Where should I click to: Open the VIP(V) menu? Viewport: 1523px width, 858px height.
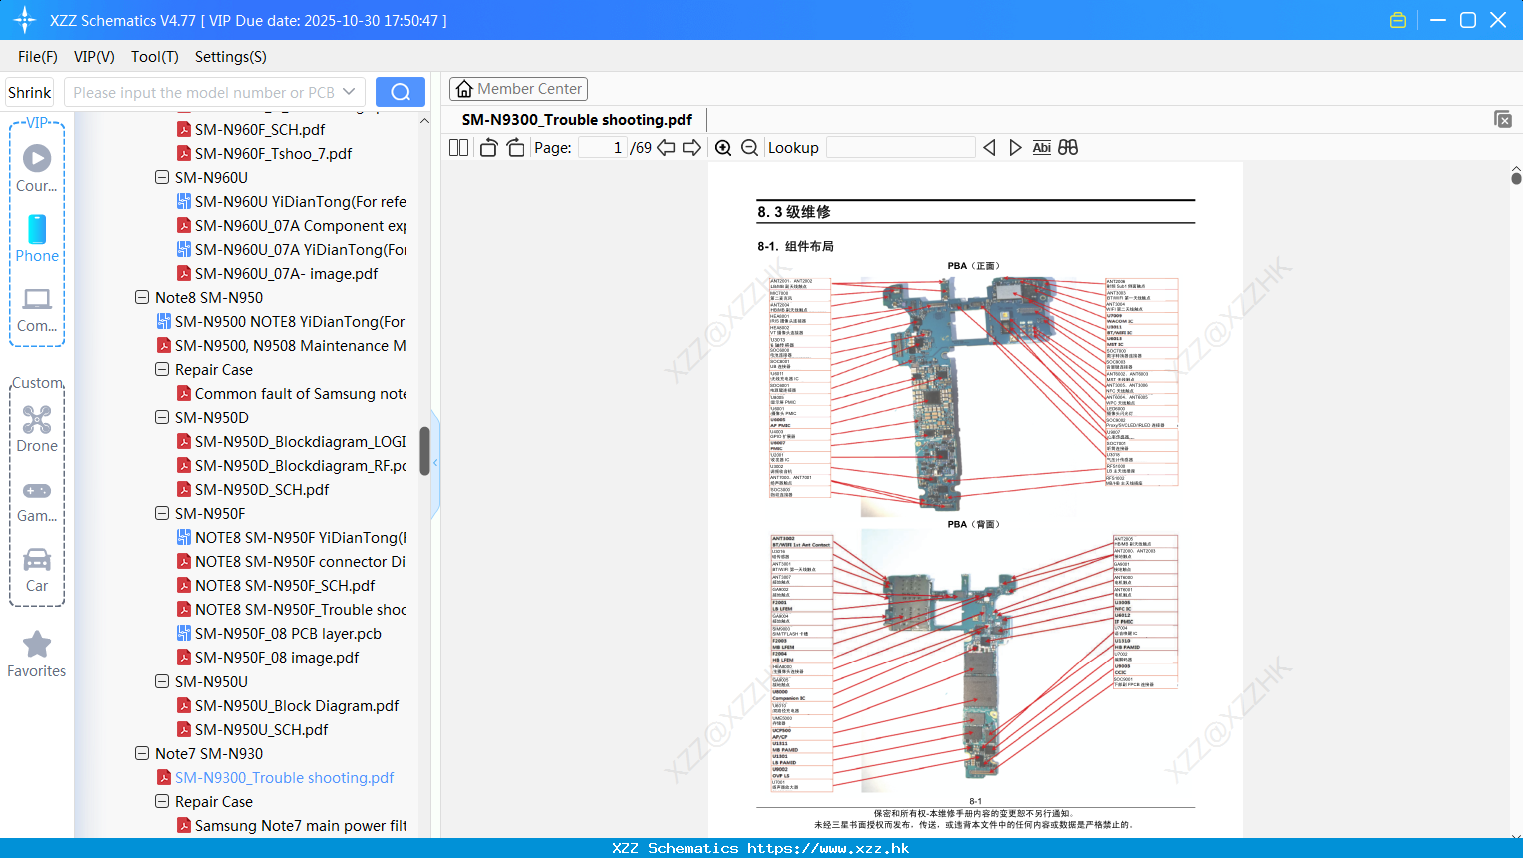coord(94,57)
